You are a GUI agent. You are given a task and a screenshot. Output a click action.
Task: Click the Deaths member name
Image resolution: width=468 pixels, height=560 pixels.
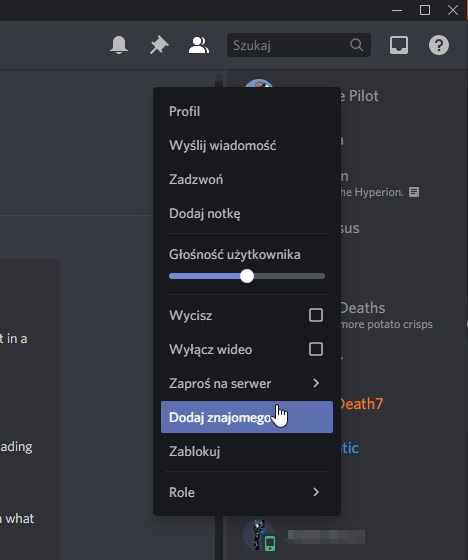(362, 308)
